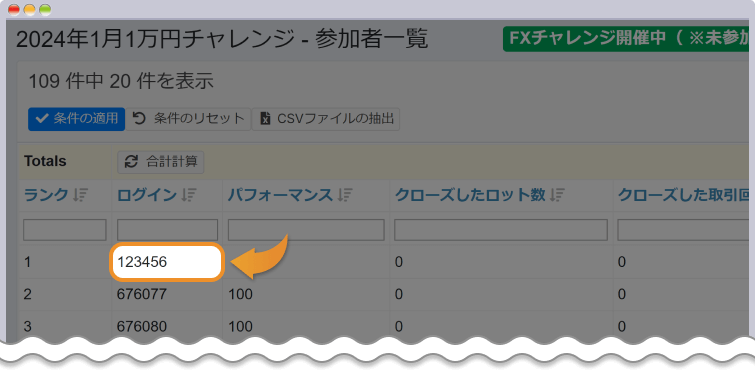Viewport: 755px width, 373px height.
Task: Maximize the window with the green button
Action: point(45,10)
